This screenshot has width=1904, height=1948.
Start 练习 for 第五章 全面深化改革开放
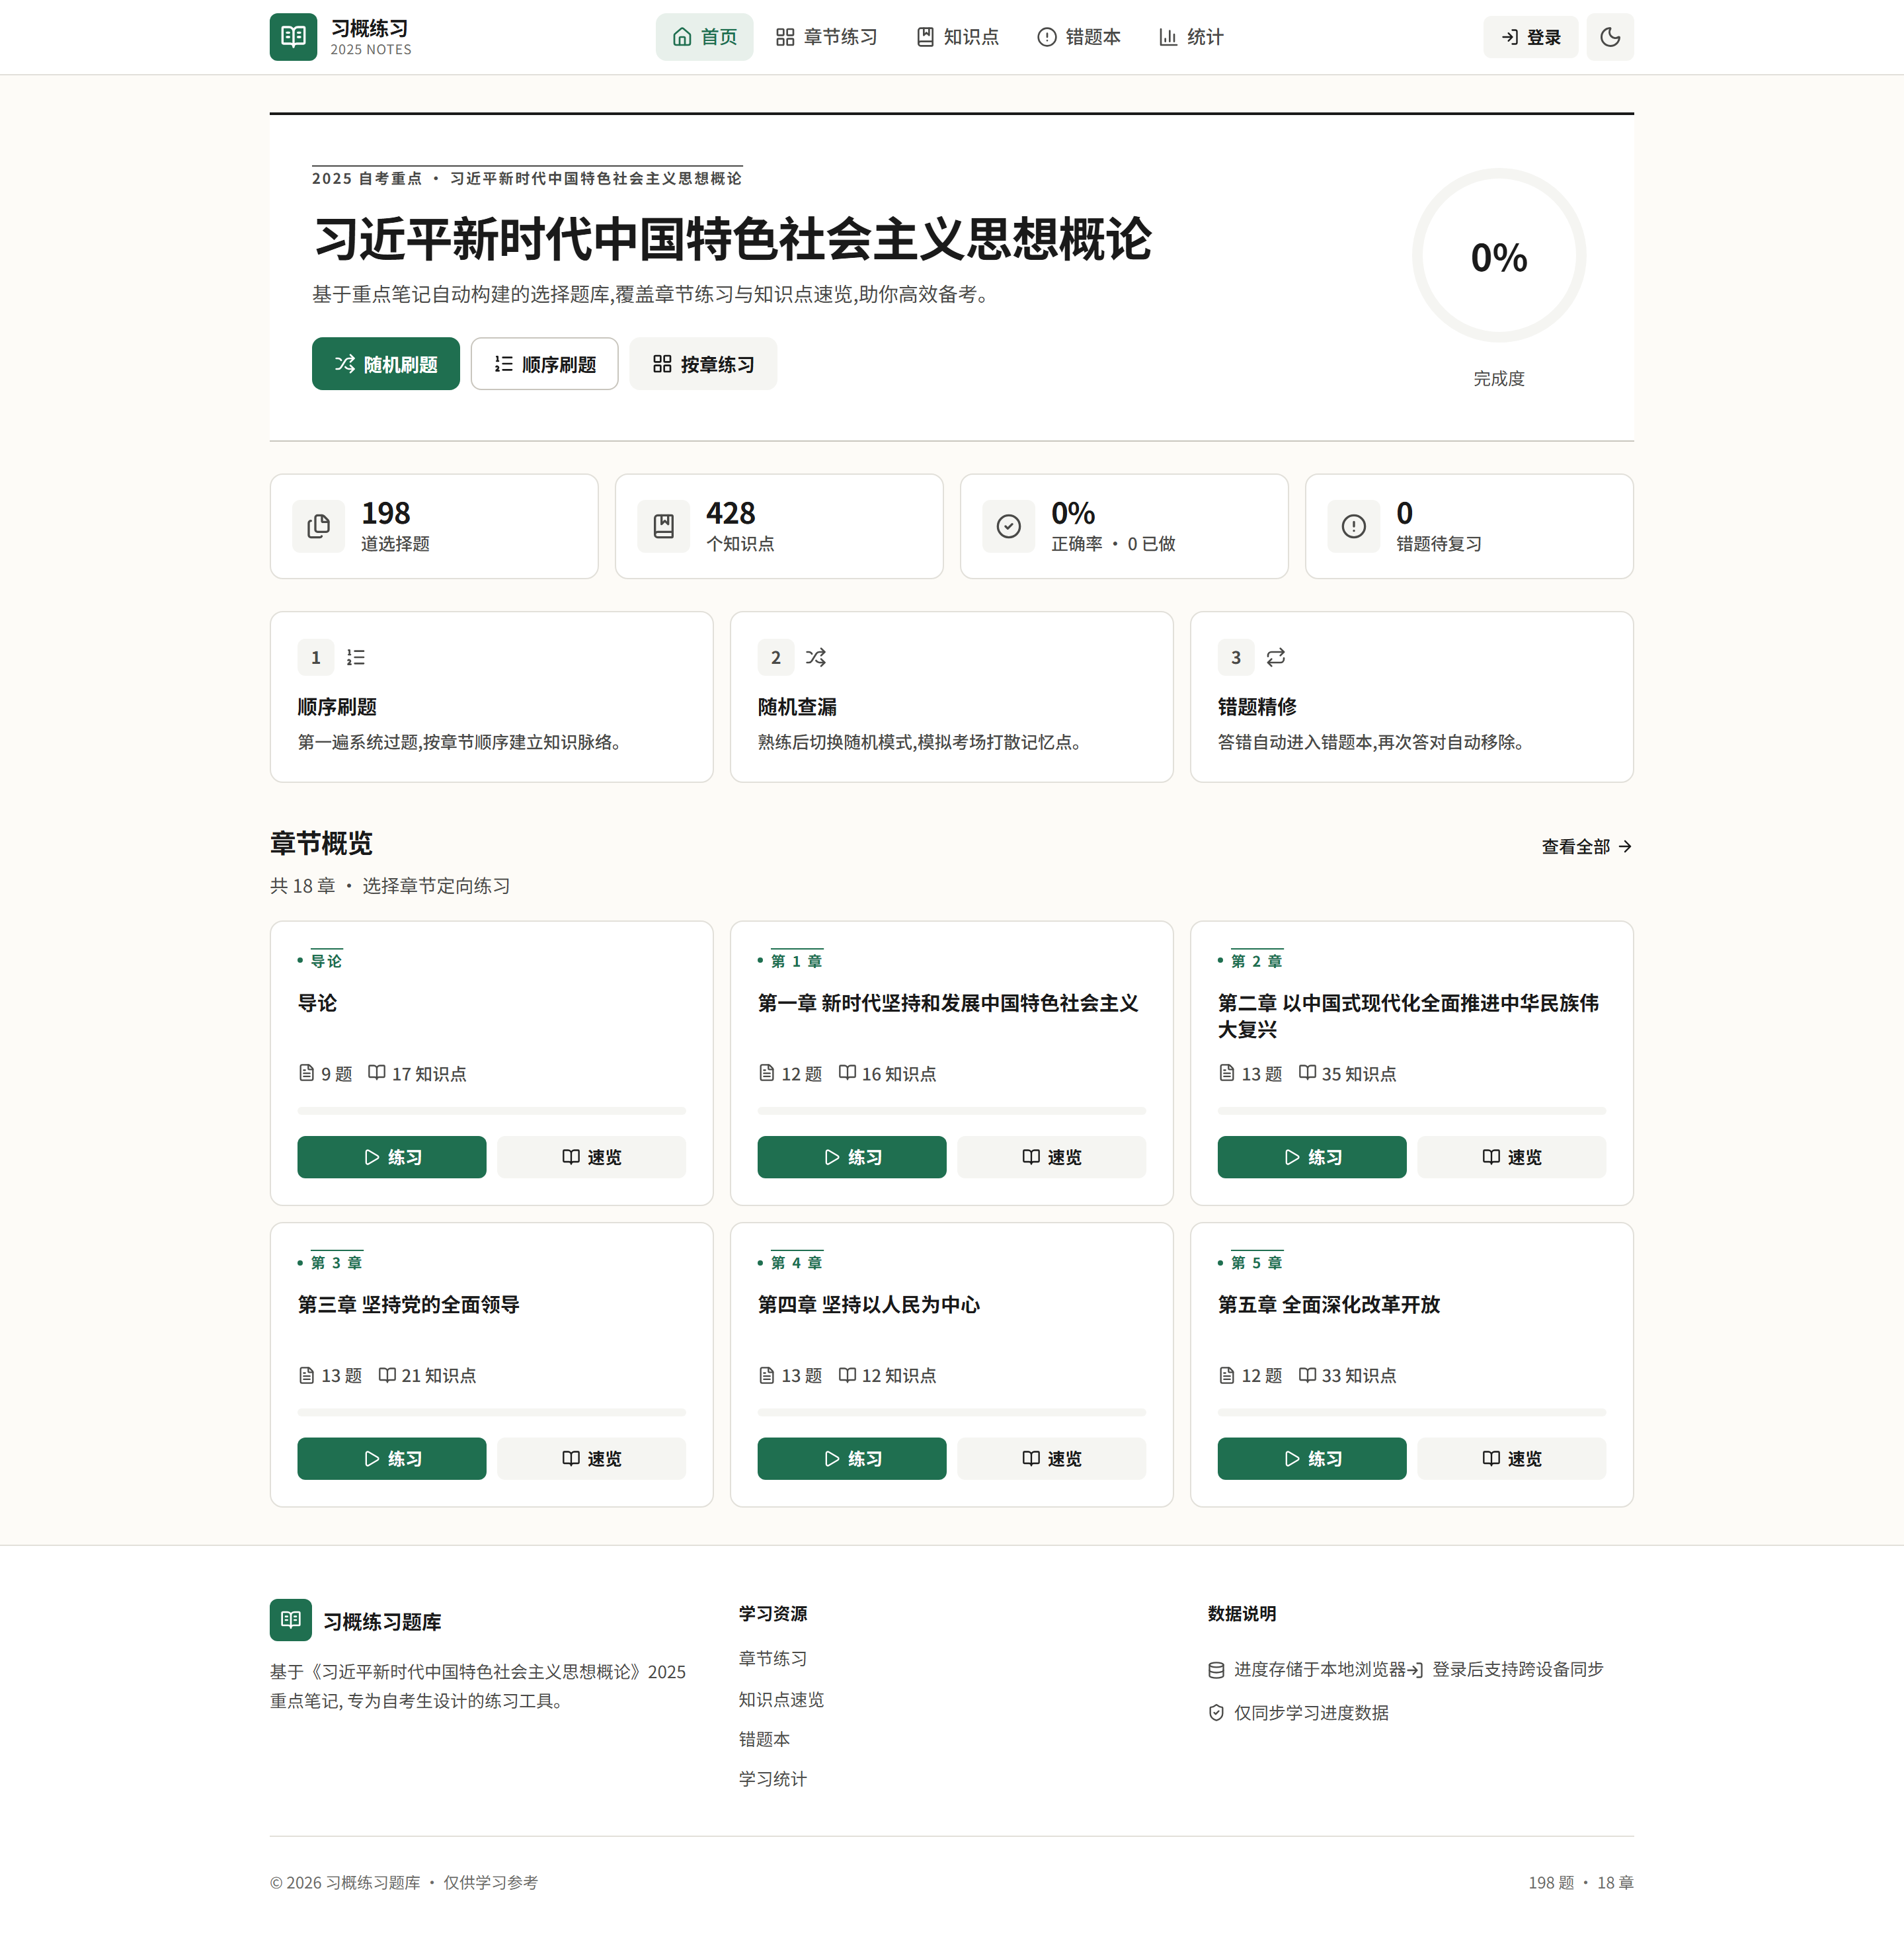(x=1312, y=1459)
